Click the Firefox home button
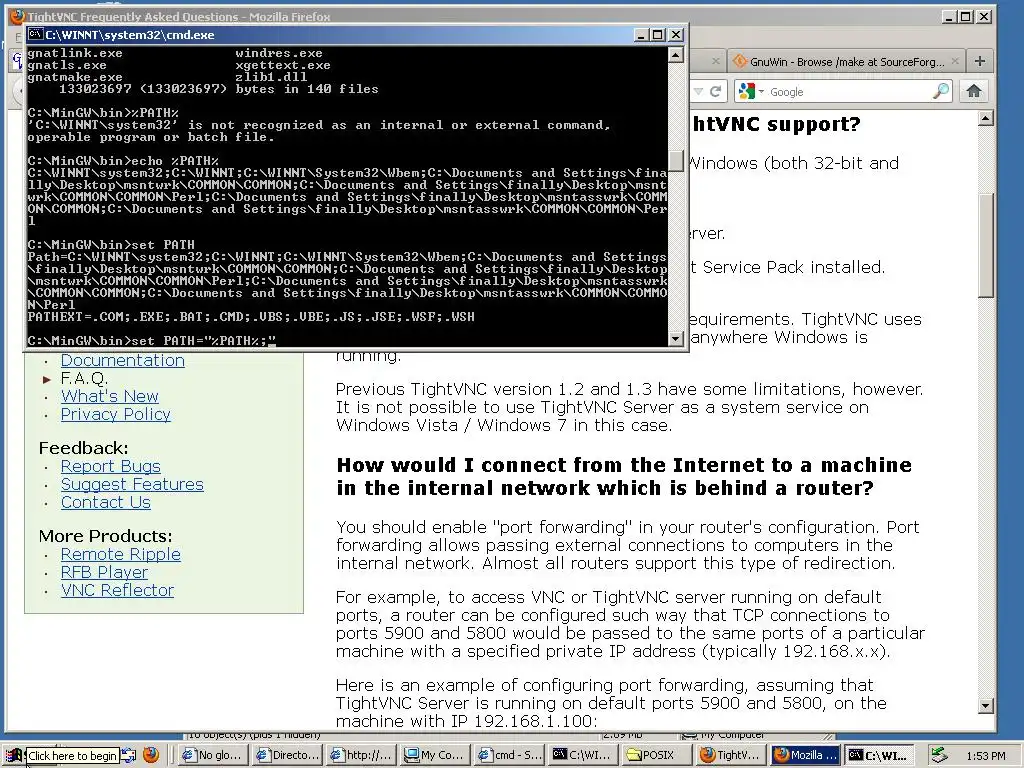 click(x=974, y=91)
